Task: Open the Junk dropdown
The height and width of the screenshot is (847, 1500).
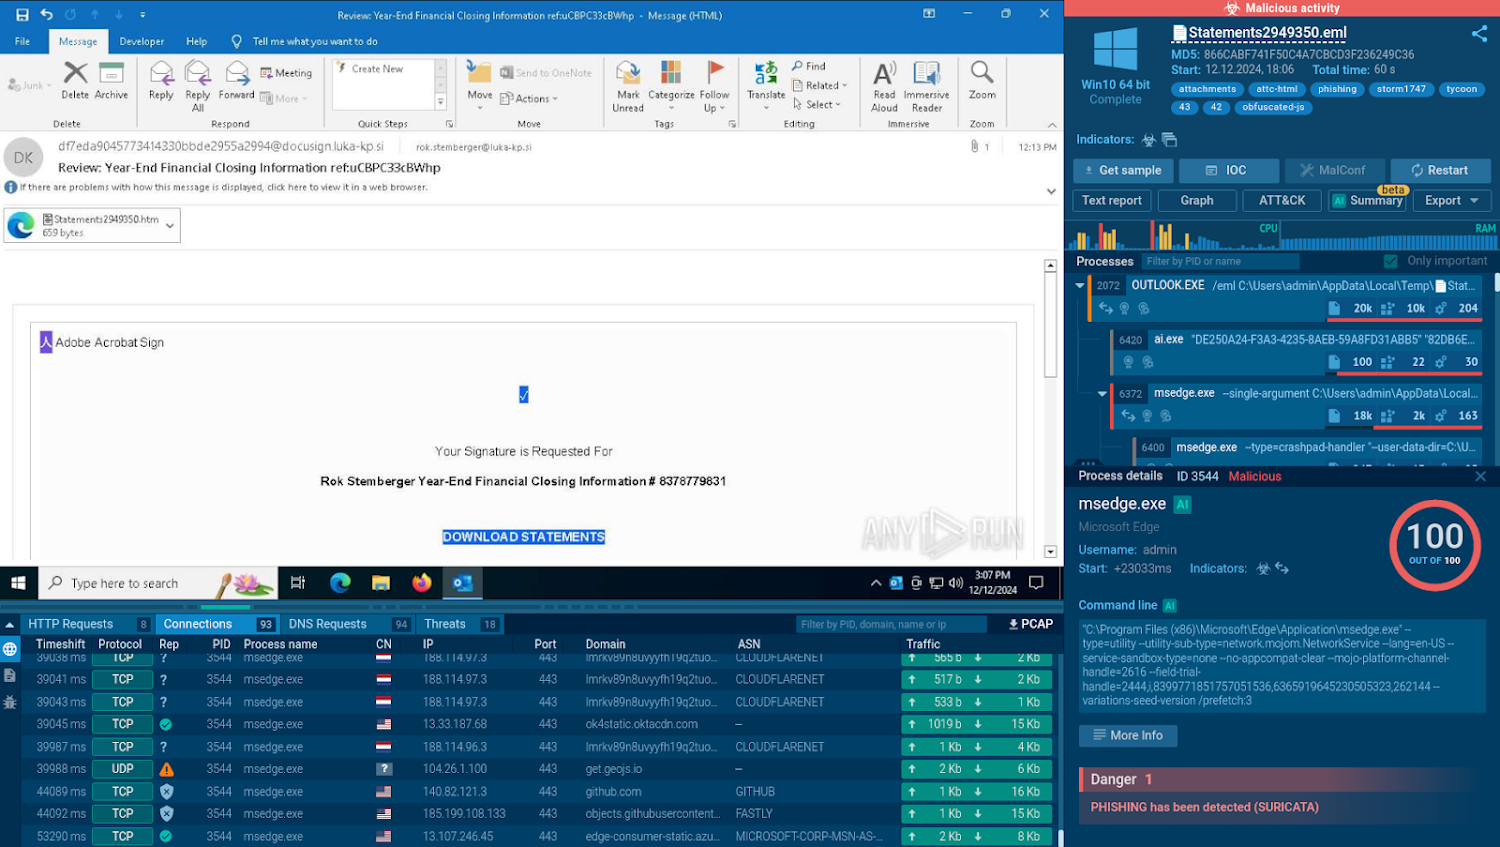Action: pyautogui.click(x=27, y=86)
